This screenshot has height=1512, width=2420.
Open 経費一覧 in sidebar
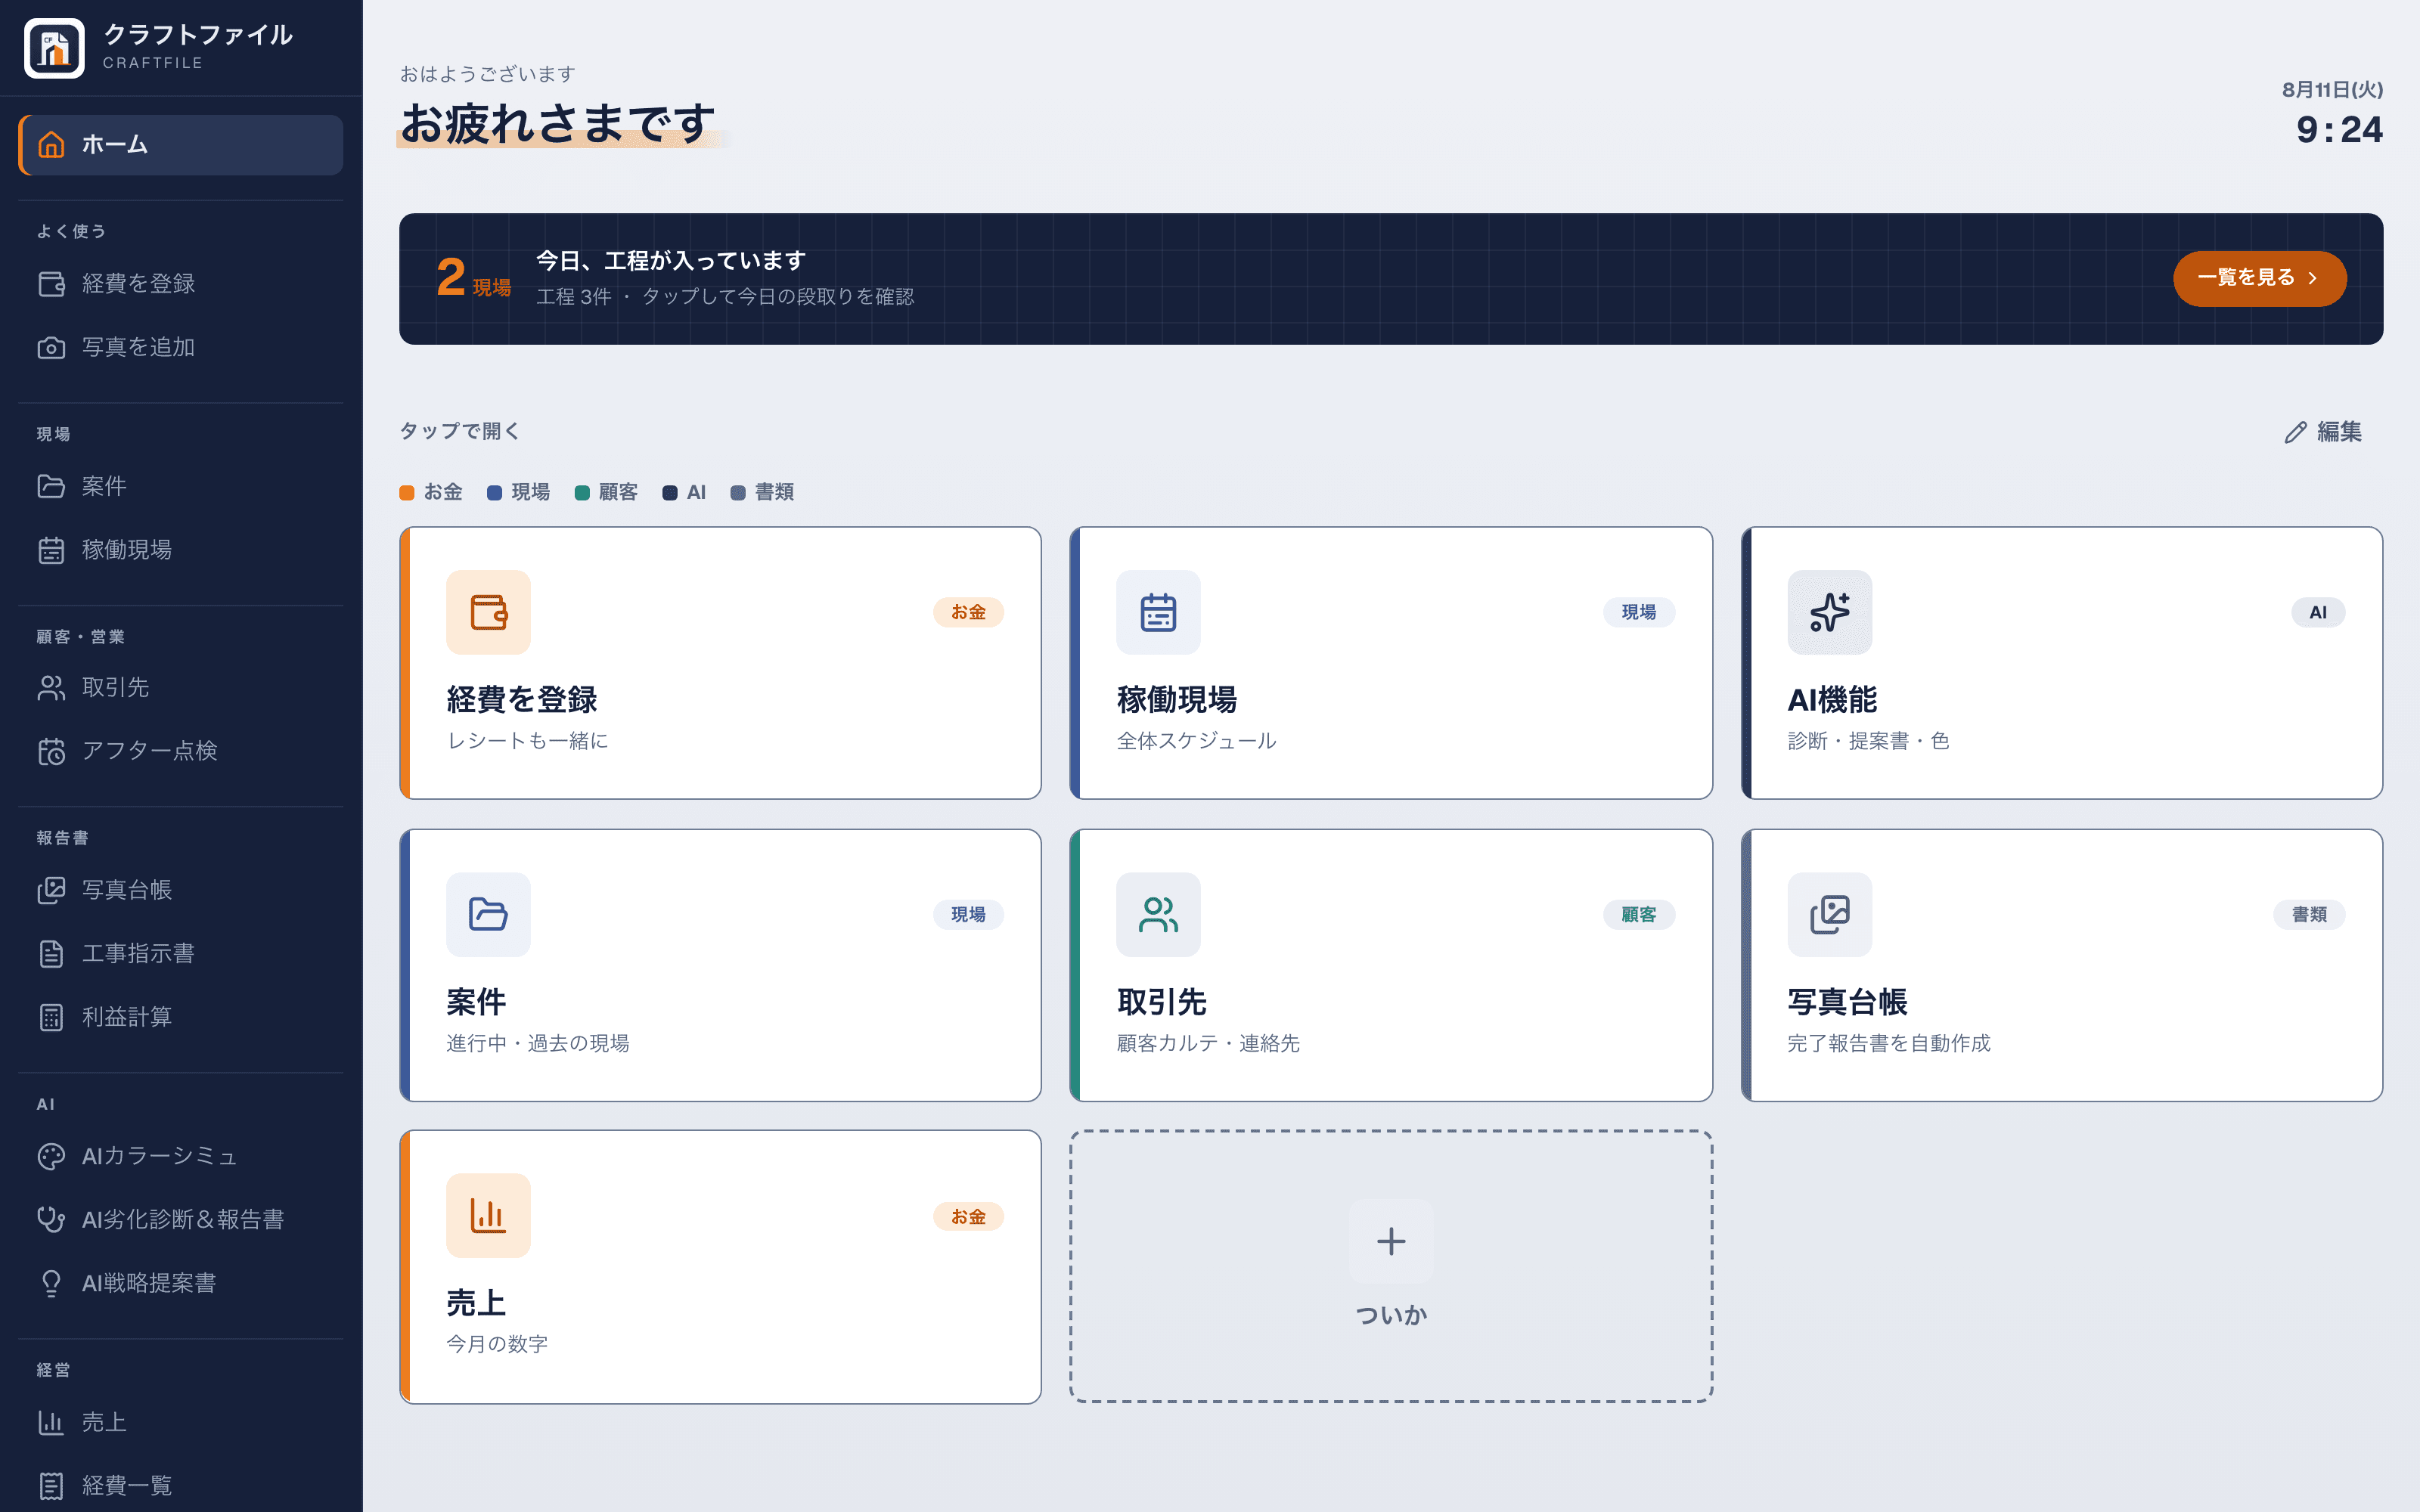point(181,1486)
